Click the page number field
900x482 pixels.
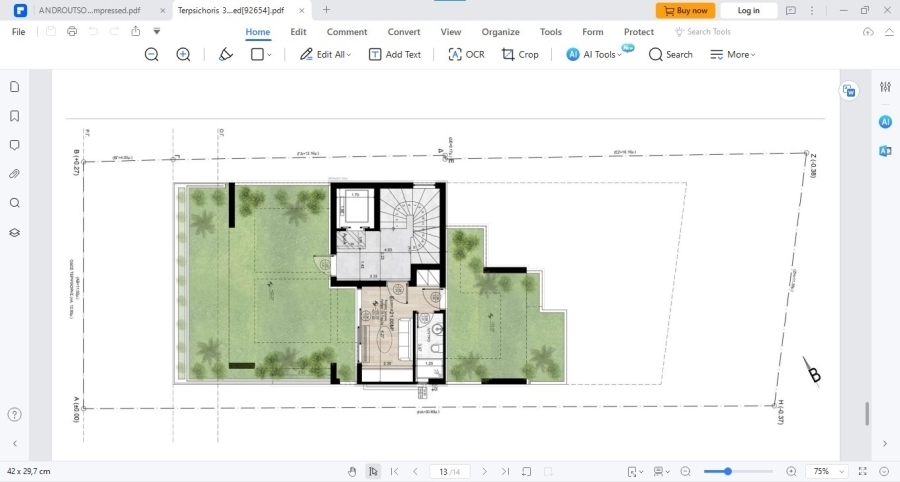pyautogui.click(x=450, y=472)
